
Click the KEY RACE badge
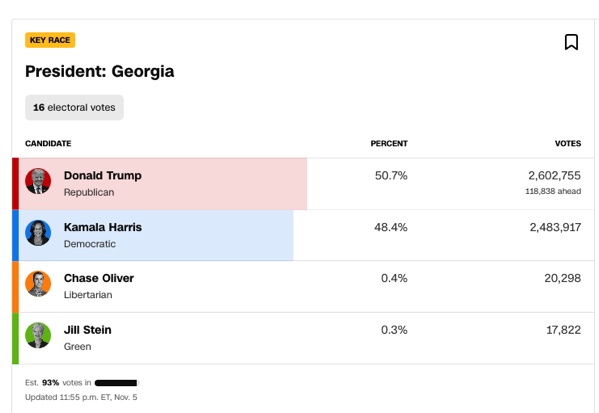[50, 40]
